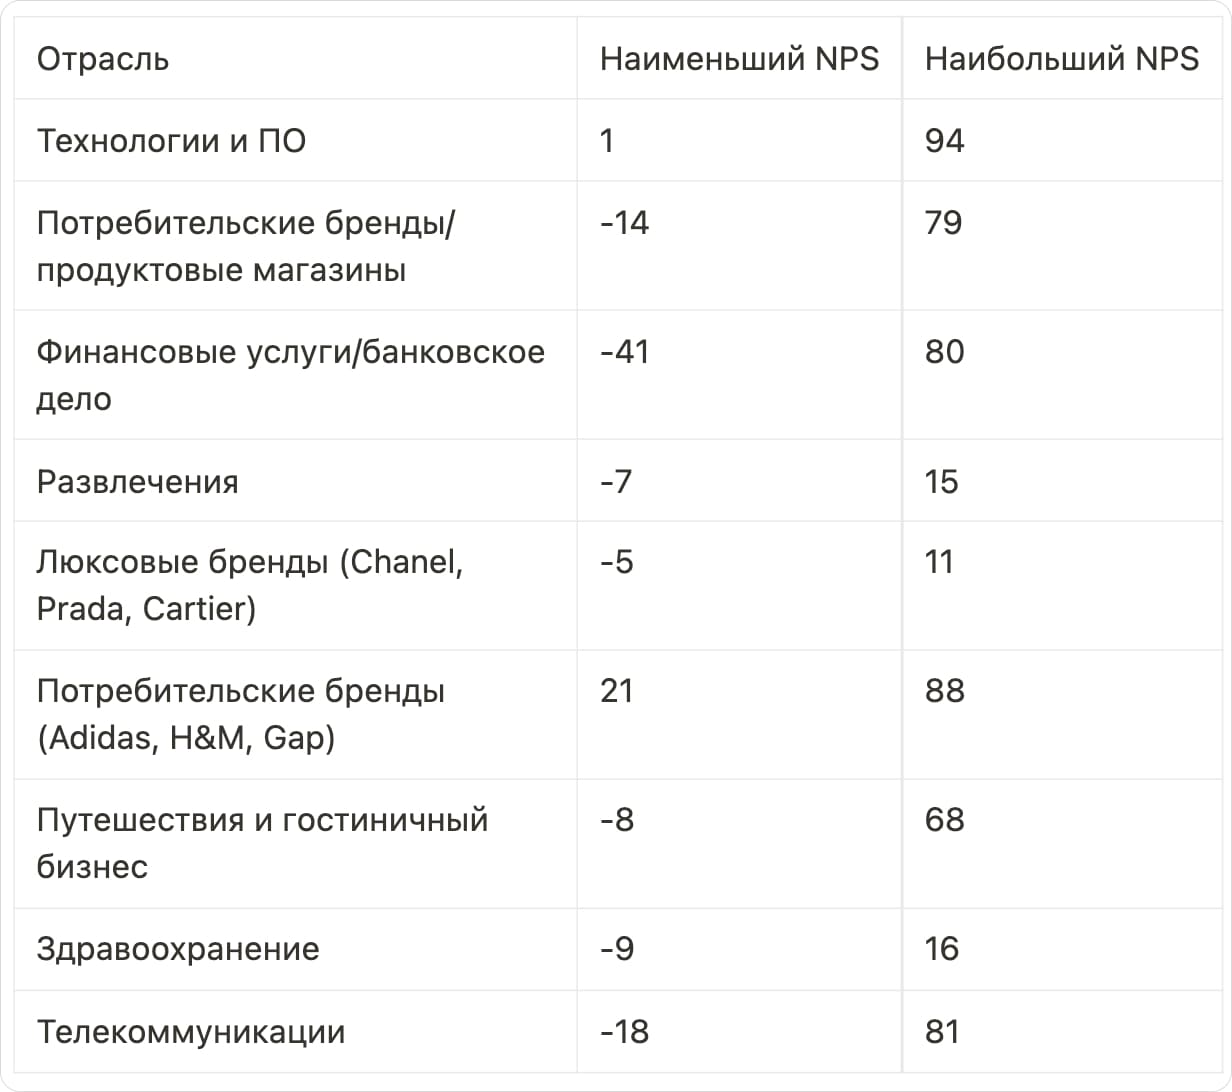Select the cell containing 80

click(x=944, y=352)
